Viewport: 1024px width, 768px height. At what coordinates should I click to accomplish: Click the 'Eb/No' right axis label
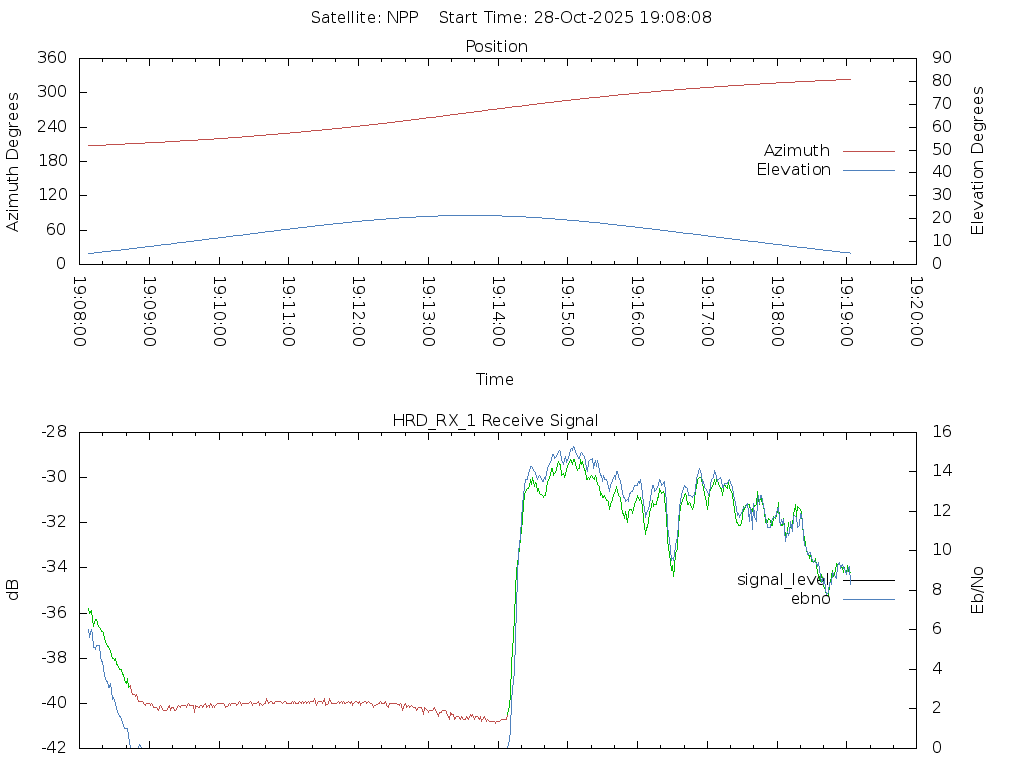[x=978, y=589]
